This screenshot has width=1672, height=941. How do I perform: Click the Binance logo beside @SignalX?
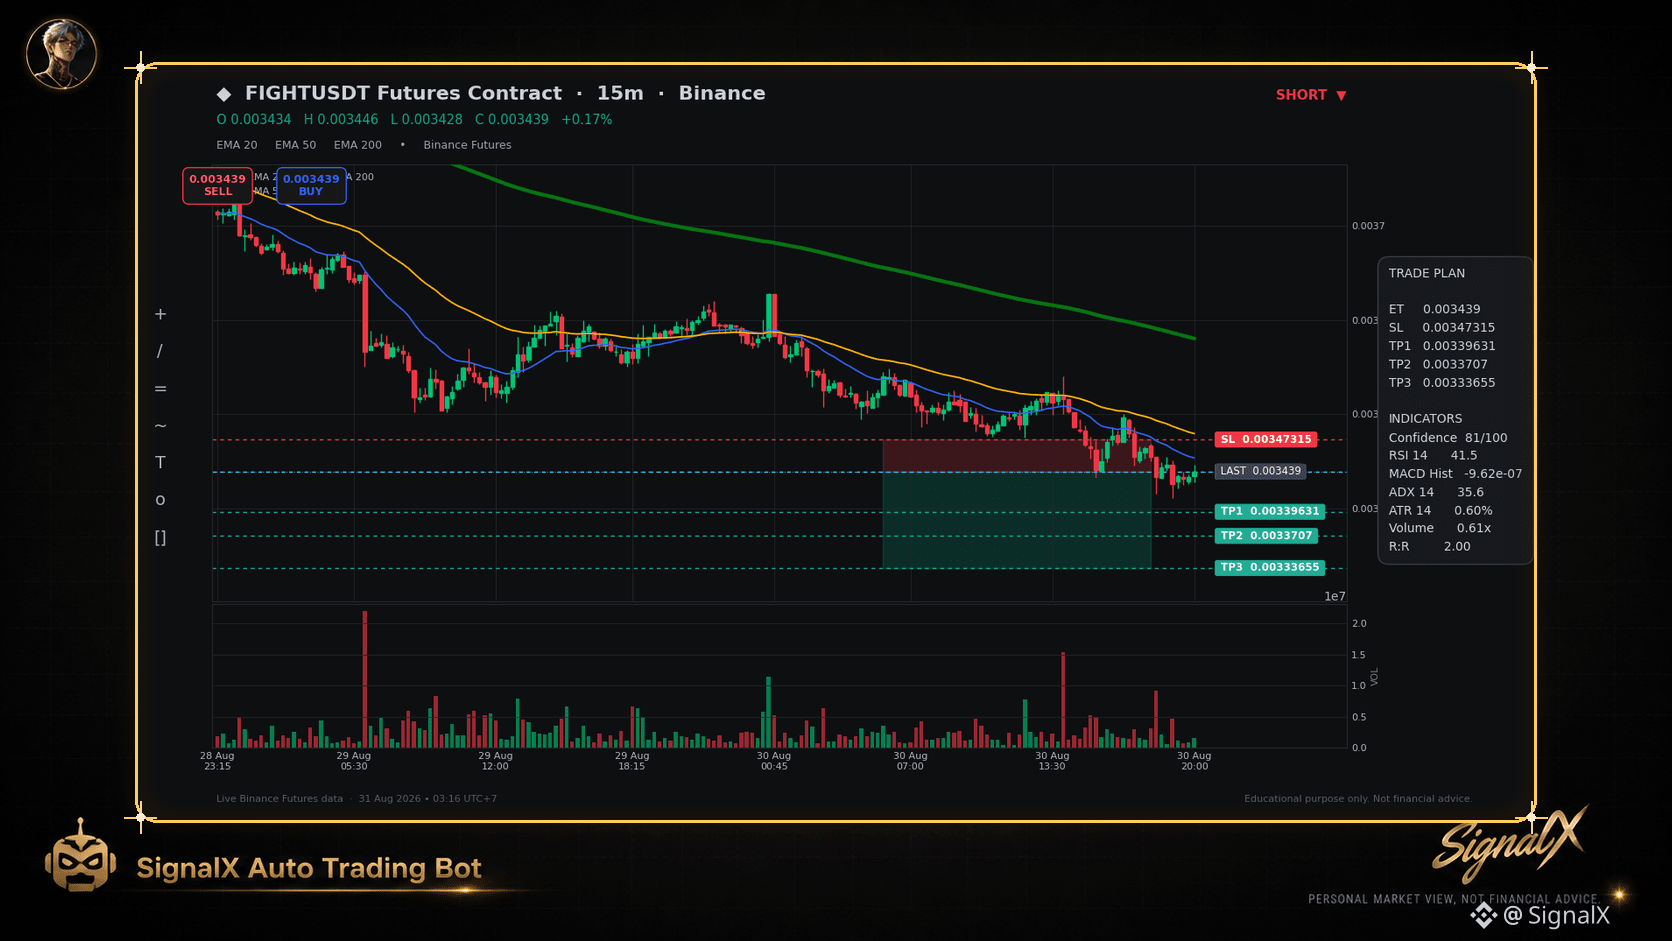pyautogui.click(x=1483, y=915)
